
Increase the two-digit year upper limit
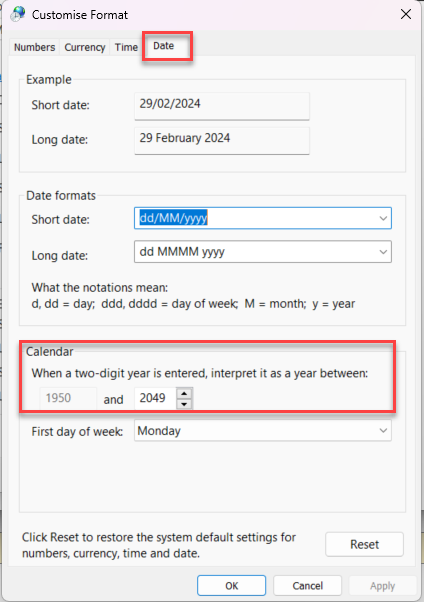184,394
